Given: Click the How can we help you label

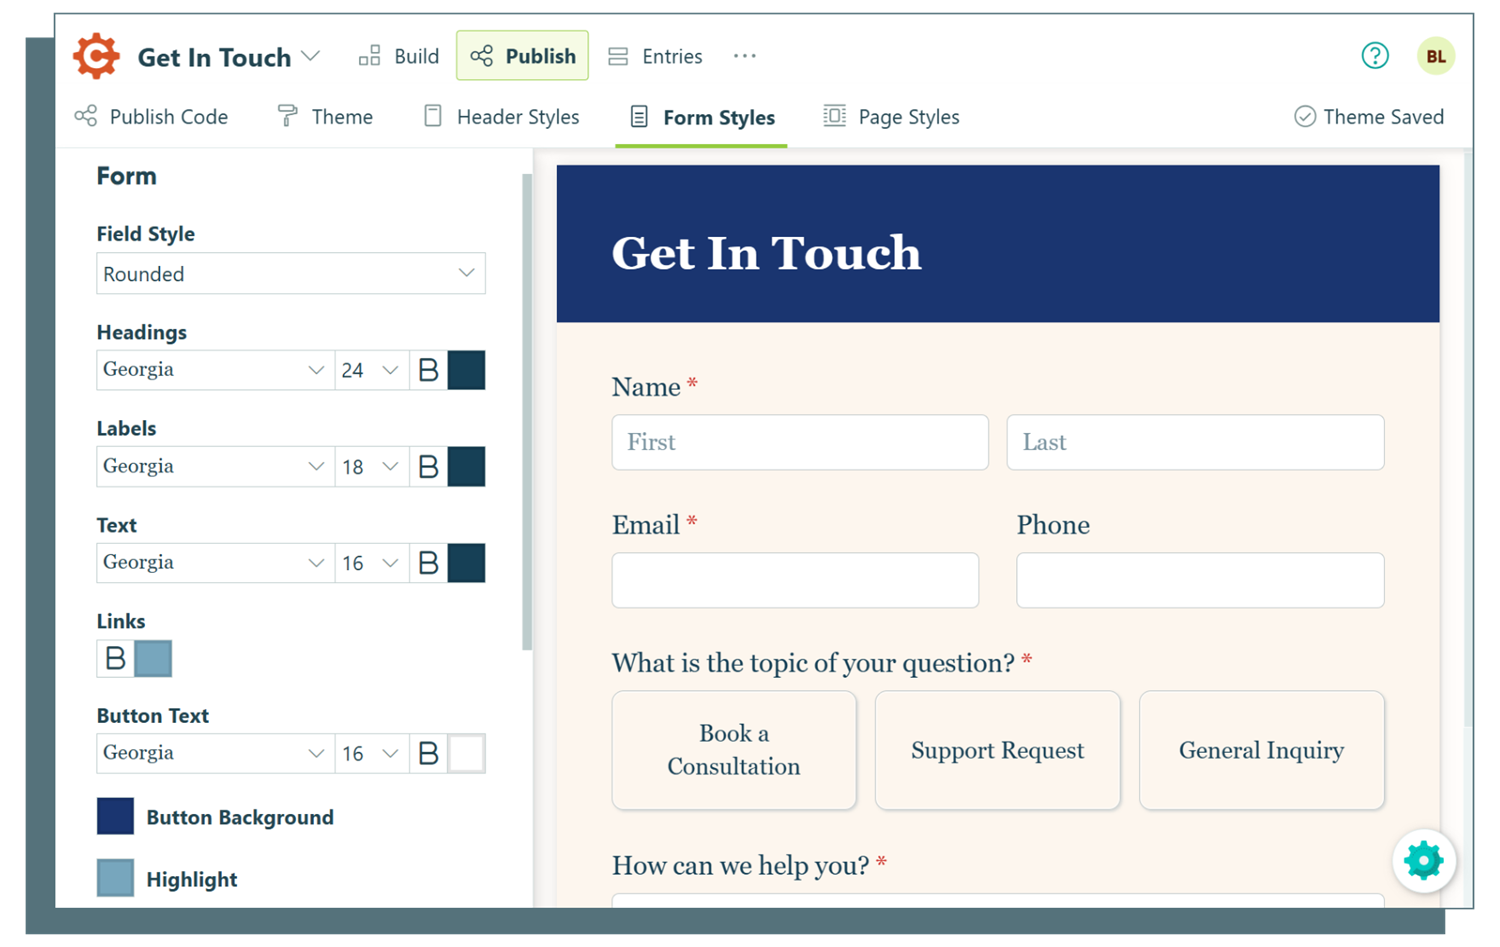Looking at the screenshot, I should tap(740, 866).
